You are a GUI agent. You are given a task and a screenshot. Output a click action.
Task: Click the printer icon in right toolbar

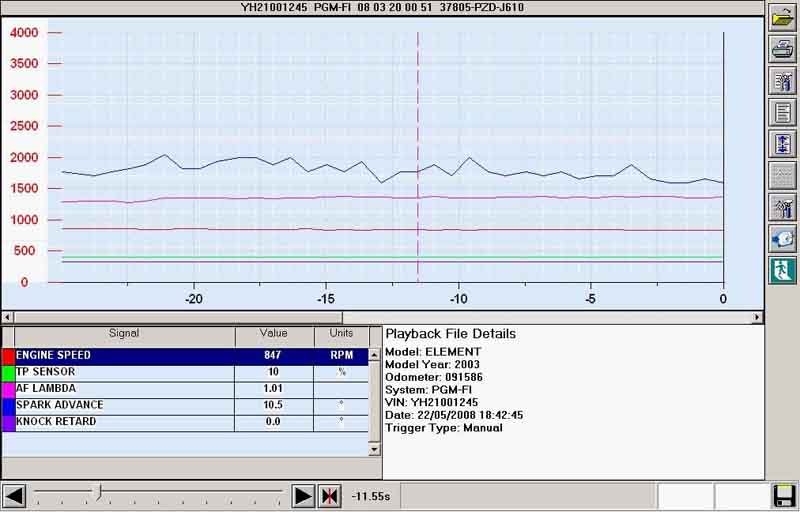(x=782, y=48)
